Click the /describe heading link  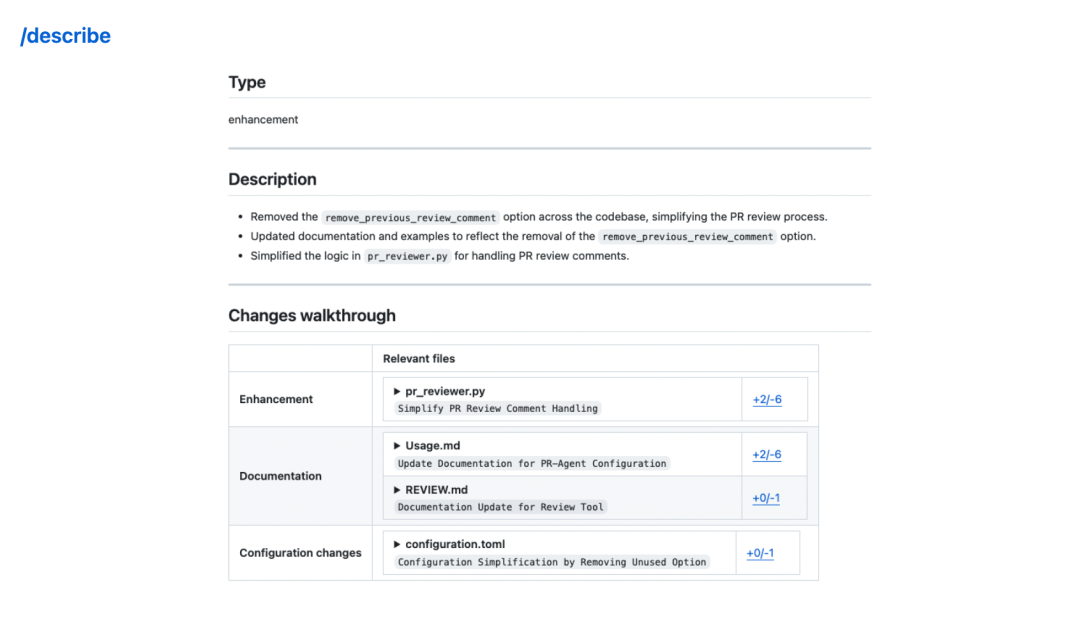tap(66, 37)
